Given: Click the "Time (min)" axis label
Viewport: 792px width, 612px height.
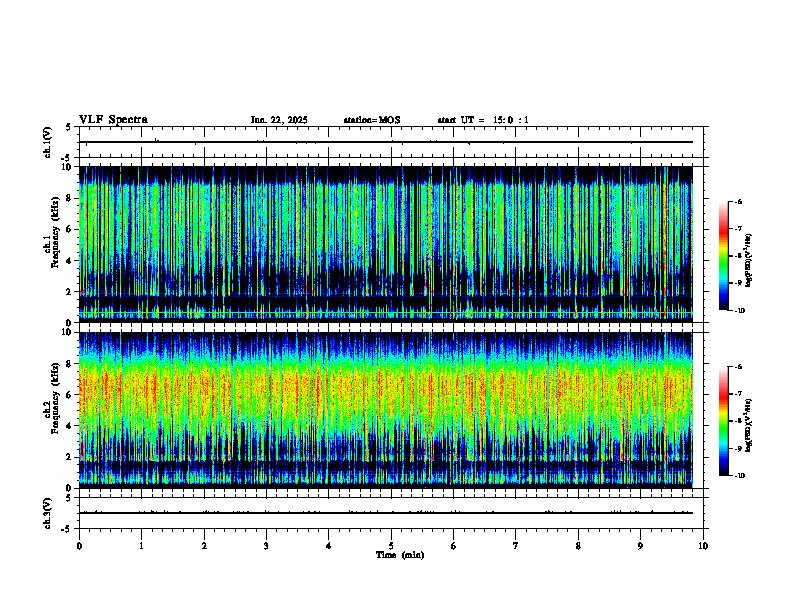Looking at the screenshot, I should coord(400,555).
